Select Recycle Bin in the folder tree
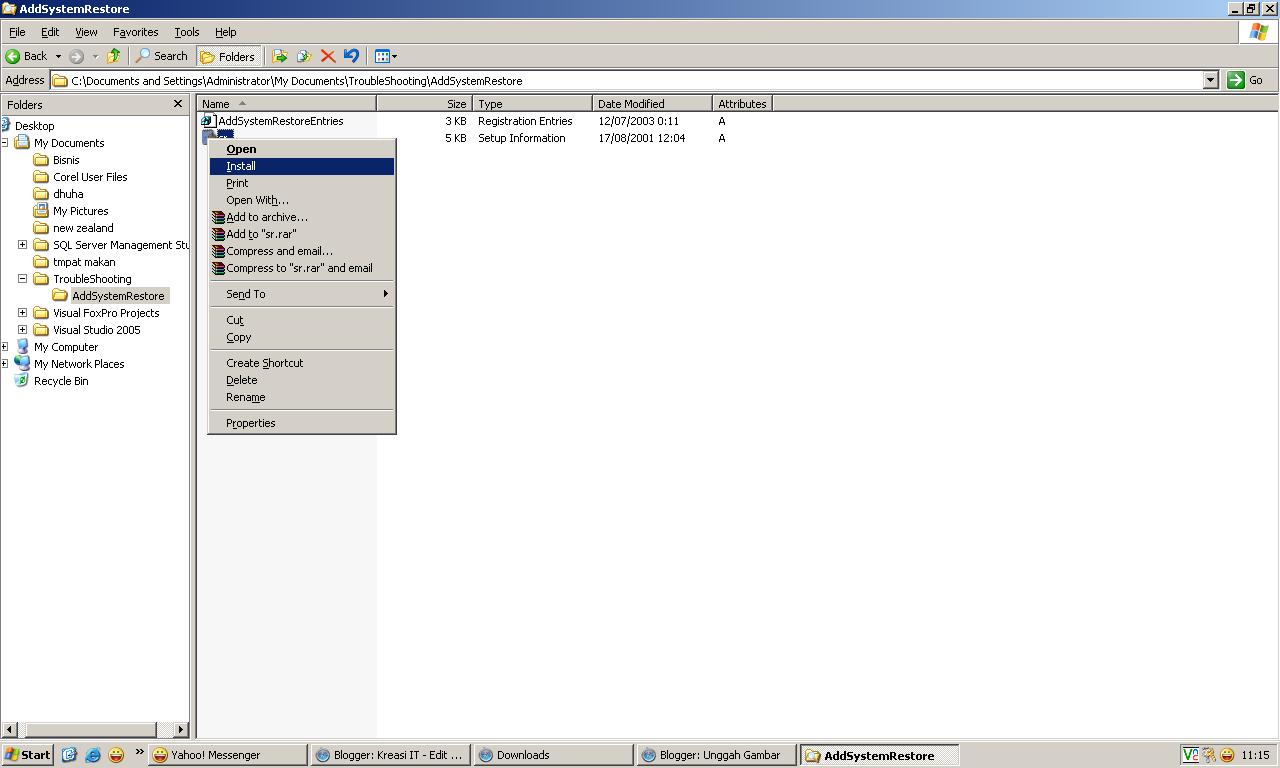This screenshot has width=1280, height=768. click(51, 381)
